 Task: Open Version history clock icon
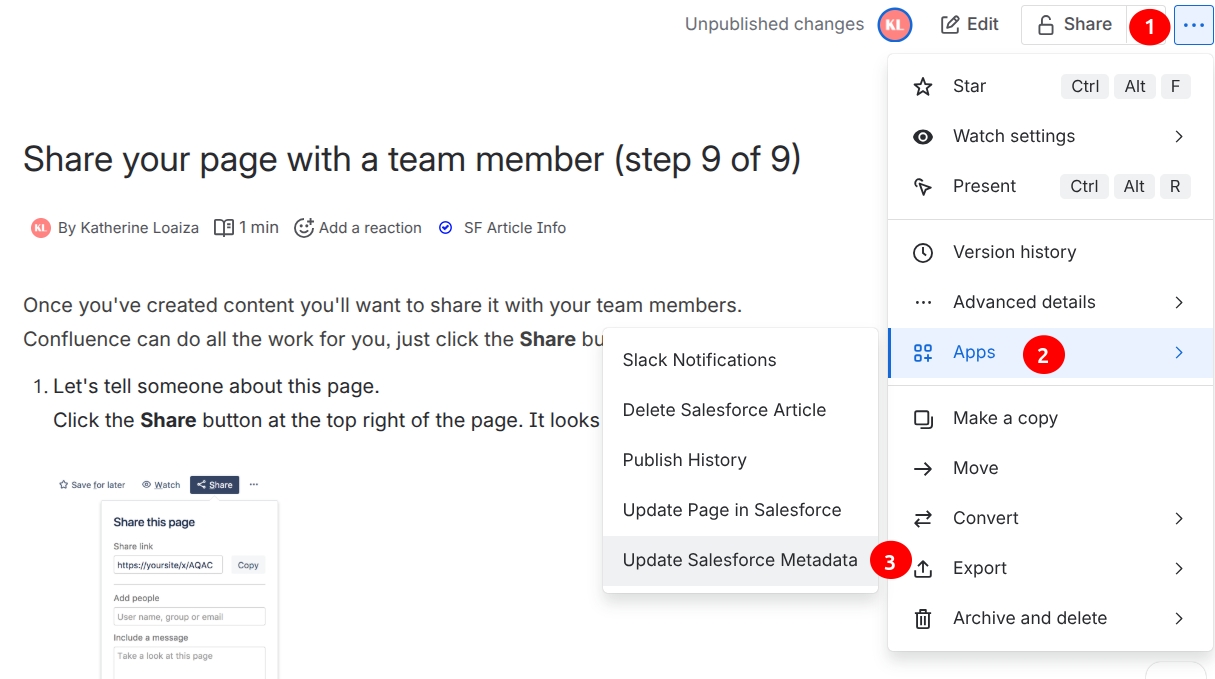(x=923, y=253)
